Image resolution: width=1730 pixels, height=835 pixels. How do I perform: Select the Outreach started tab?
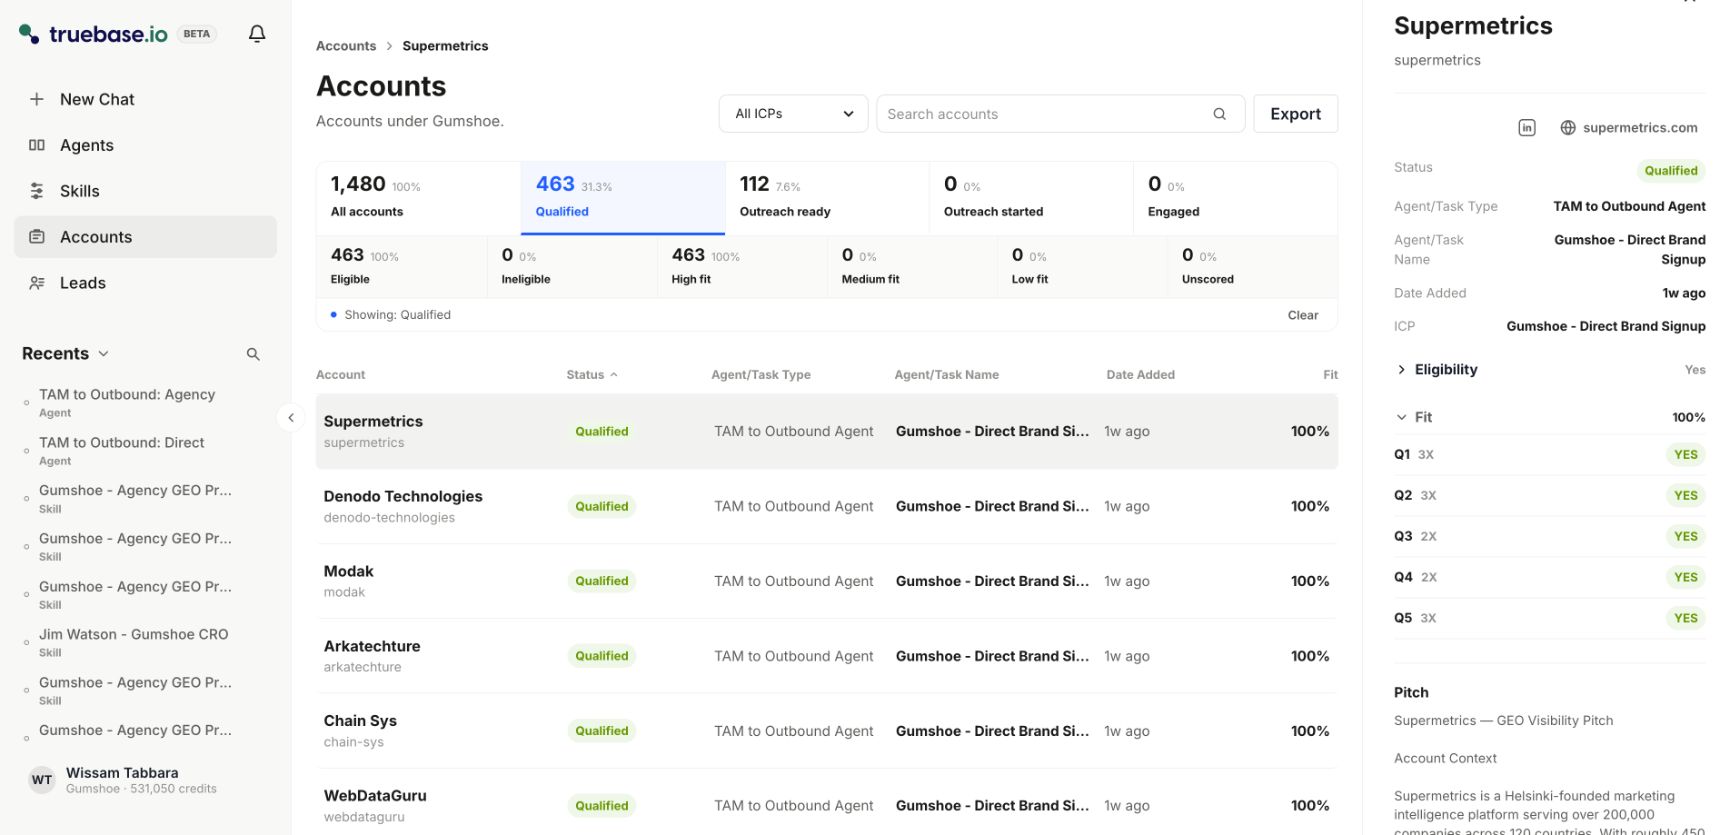1031,197
